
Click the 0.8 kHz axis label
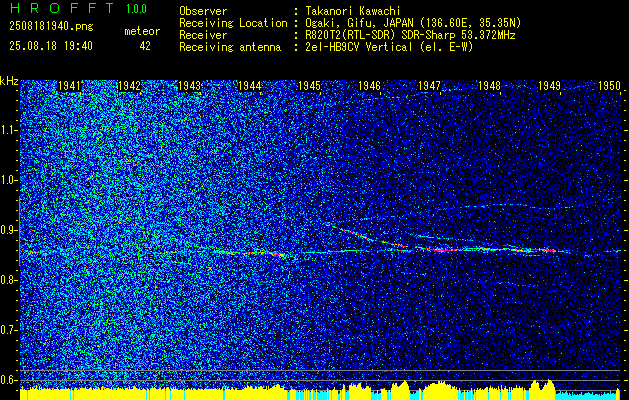click(9, 280)
